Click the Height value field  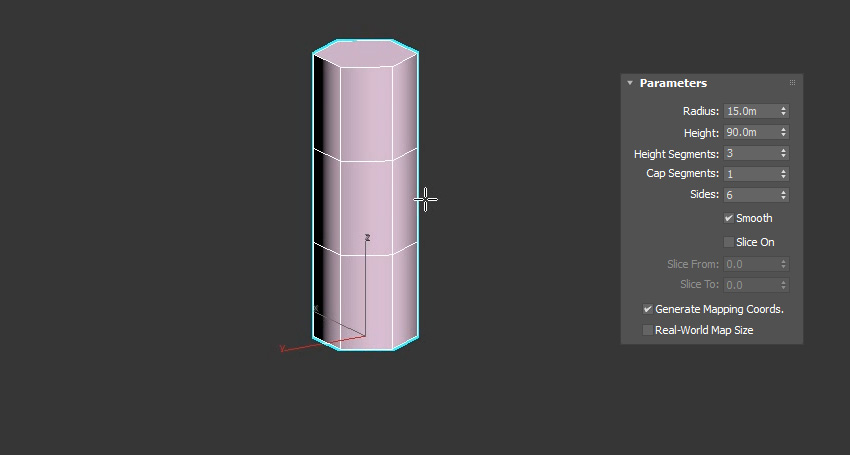click(750, 132)
